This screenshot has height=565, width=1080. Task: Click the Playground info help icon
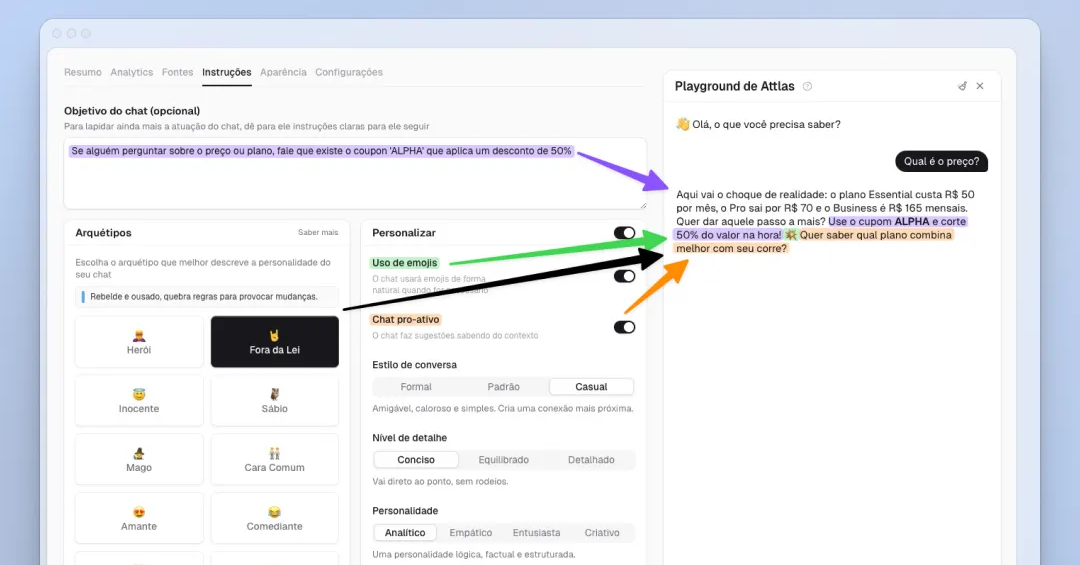pos(807,86)
